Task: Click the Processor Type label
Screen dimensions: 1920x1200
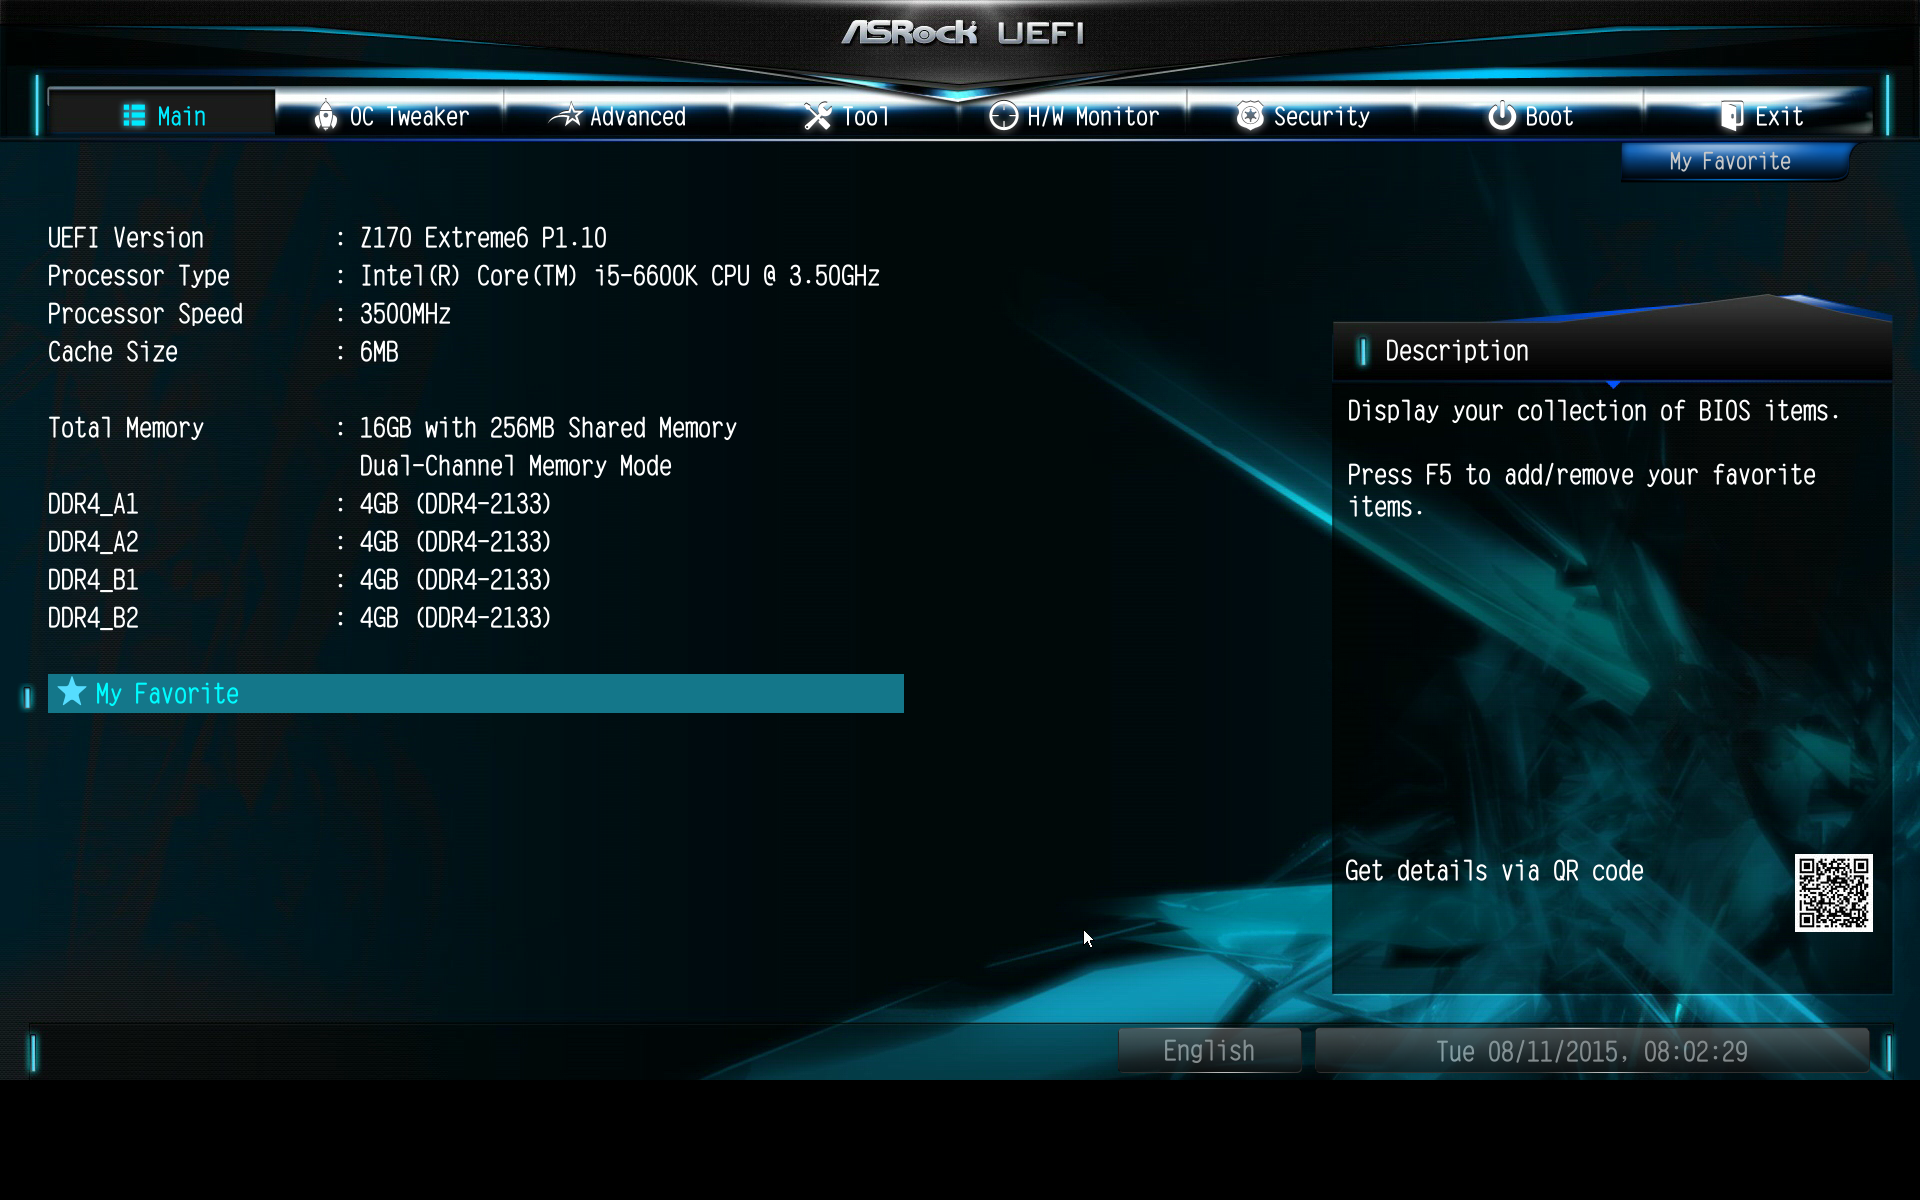Action: [x=139, y=276]
